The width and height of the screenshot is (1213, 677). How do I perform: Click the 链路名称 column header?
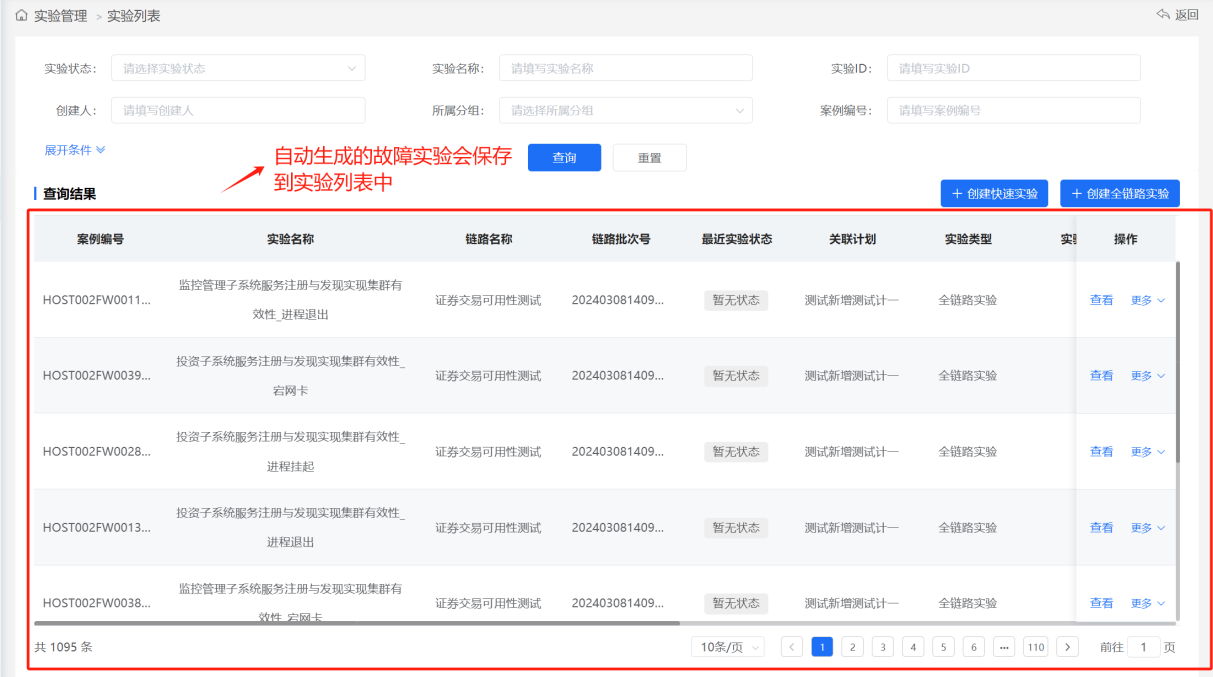point(488,239)
